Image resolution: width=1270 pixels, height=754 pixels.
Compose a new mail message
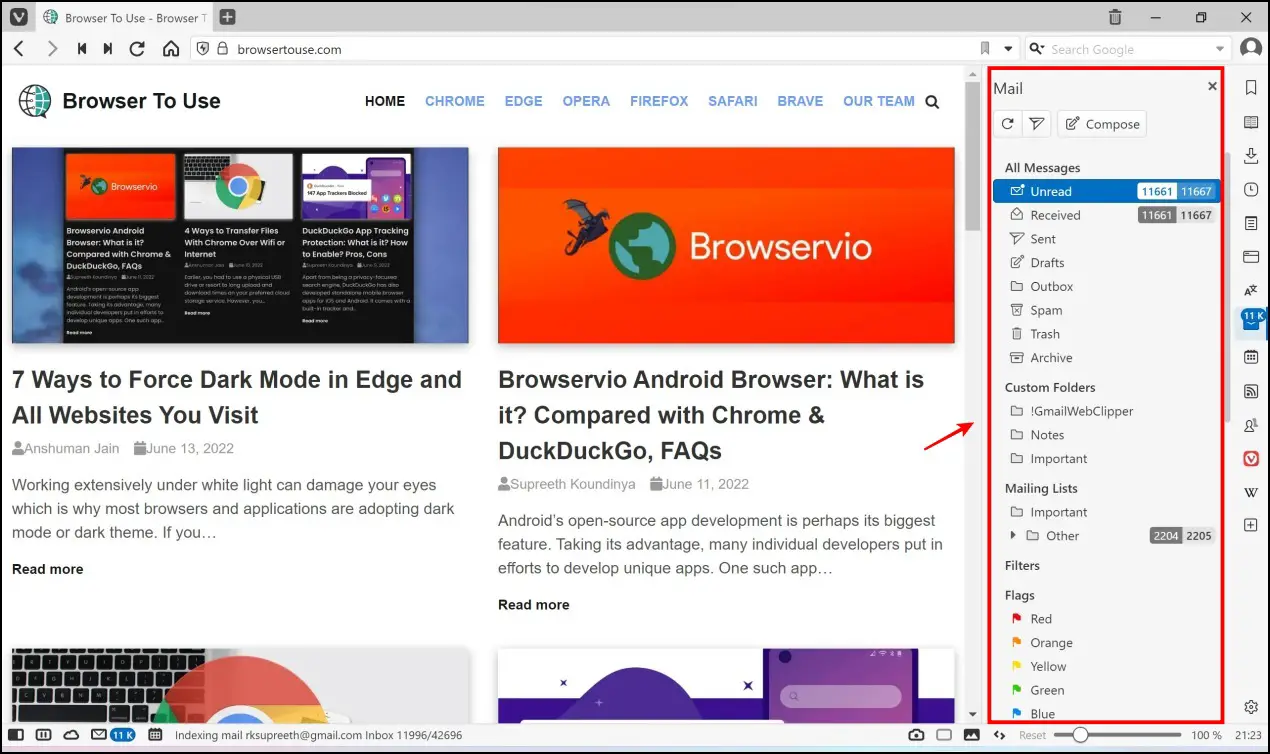[1102, 124]
